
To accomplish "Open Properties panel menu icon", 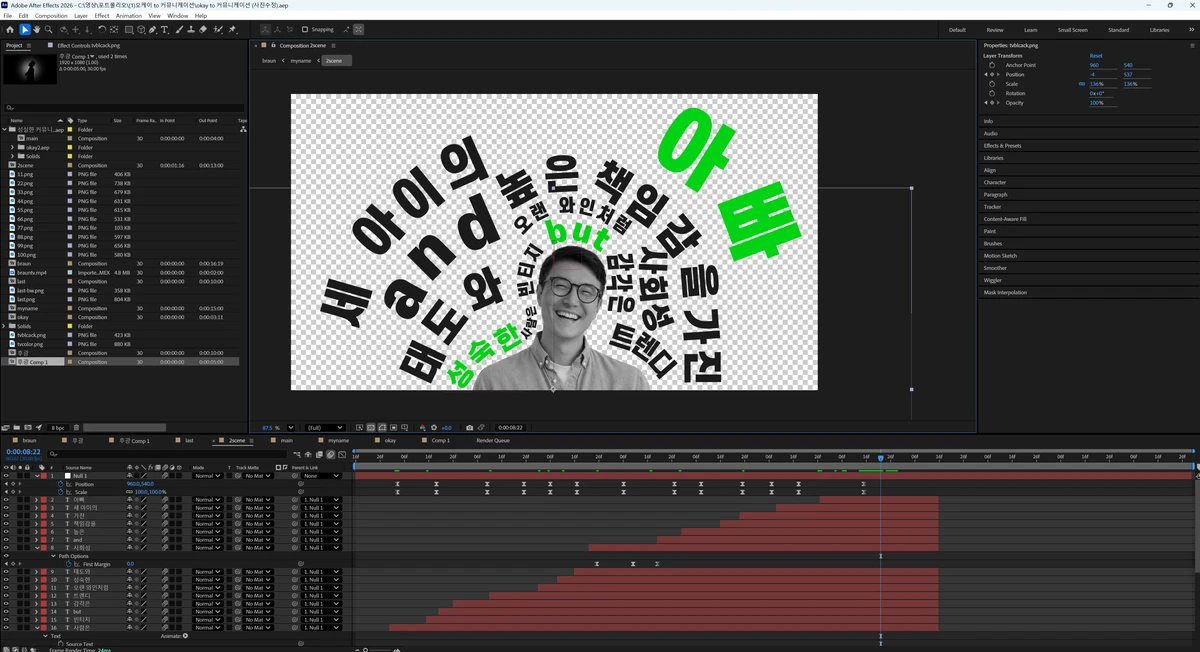I will point(1192,46).
